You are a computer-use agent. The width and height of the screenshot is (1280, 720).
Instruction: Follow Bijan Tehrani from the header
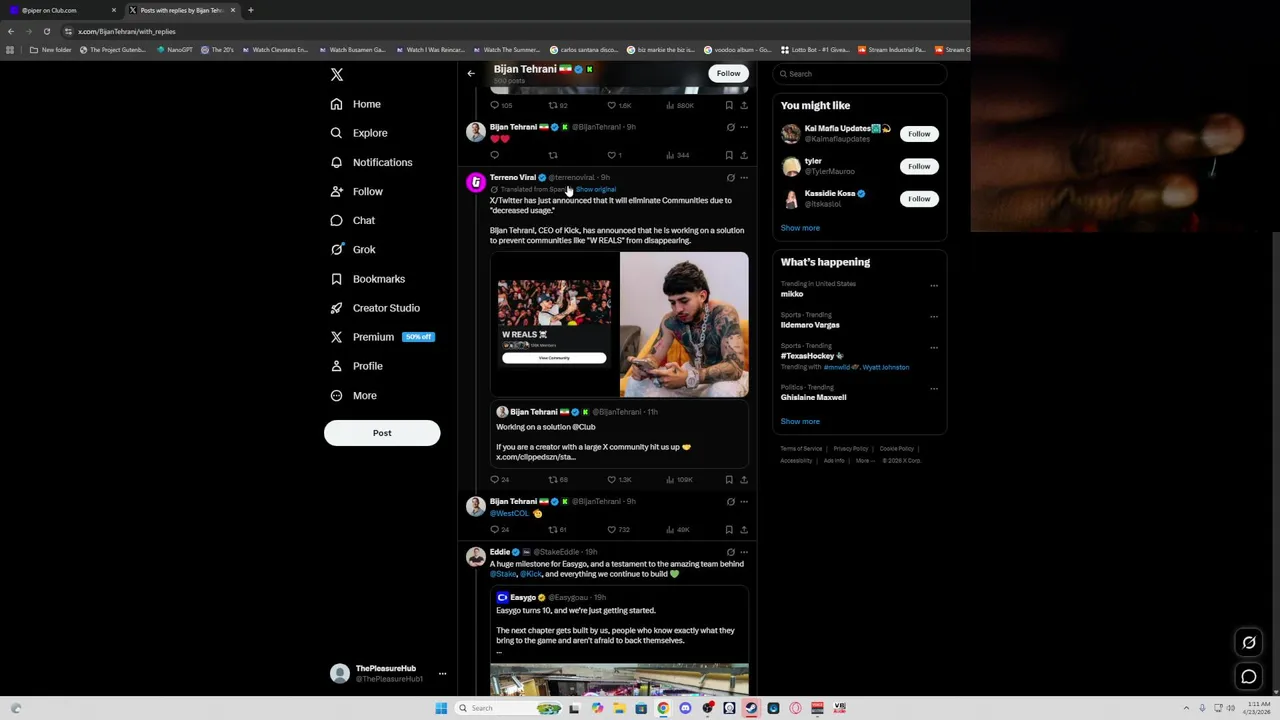728,73
